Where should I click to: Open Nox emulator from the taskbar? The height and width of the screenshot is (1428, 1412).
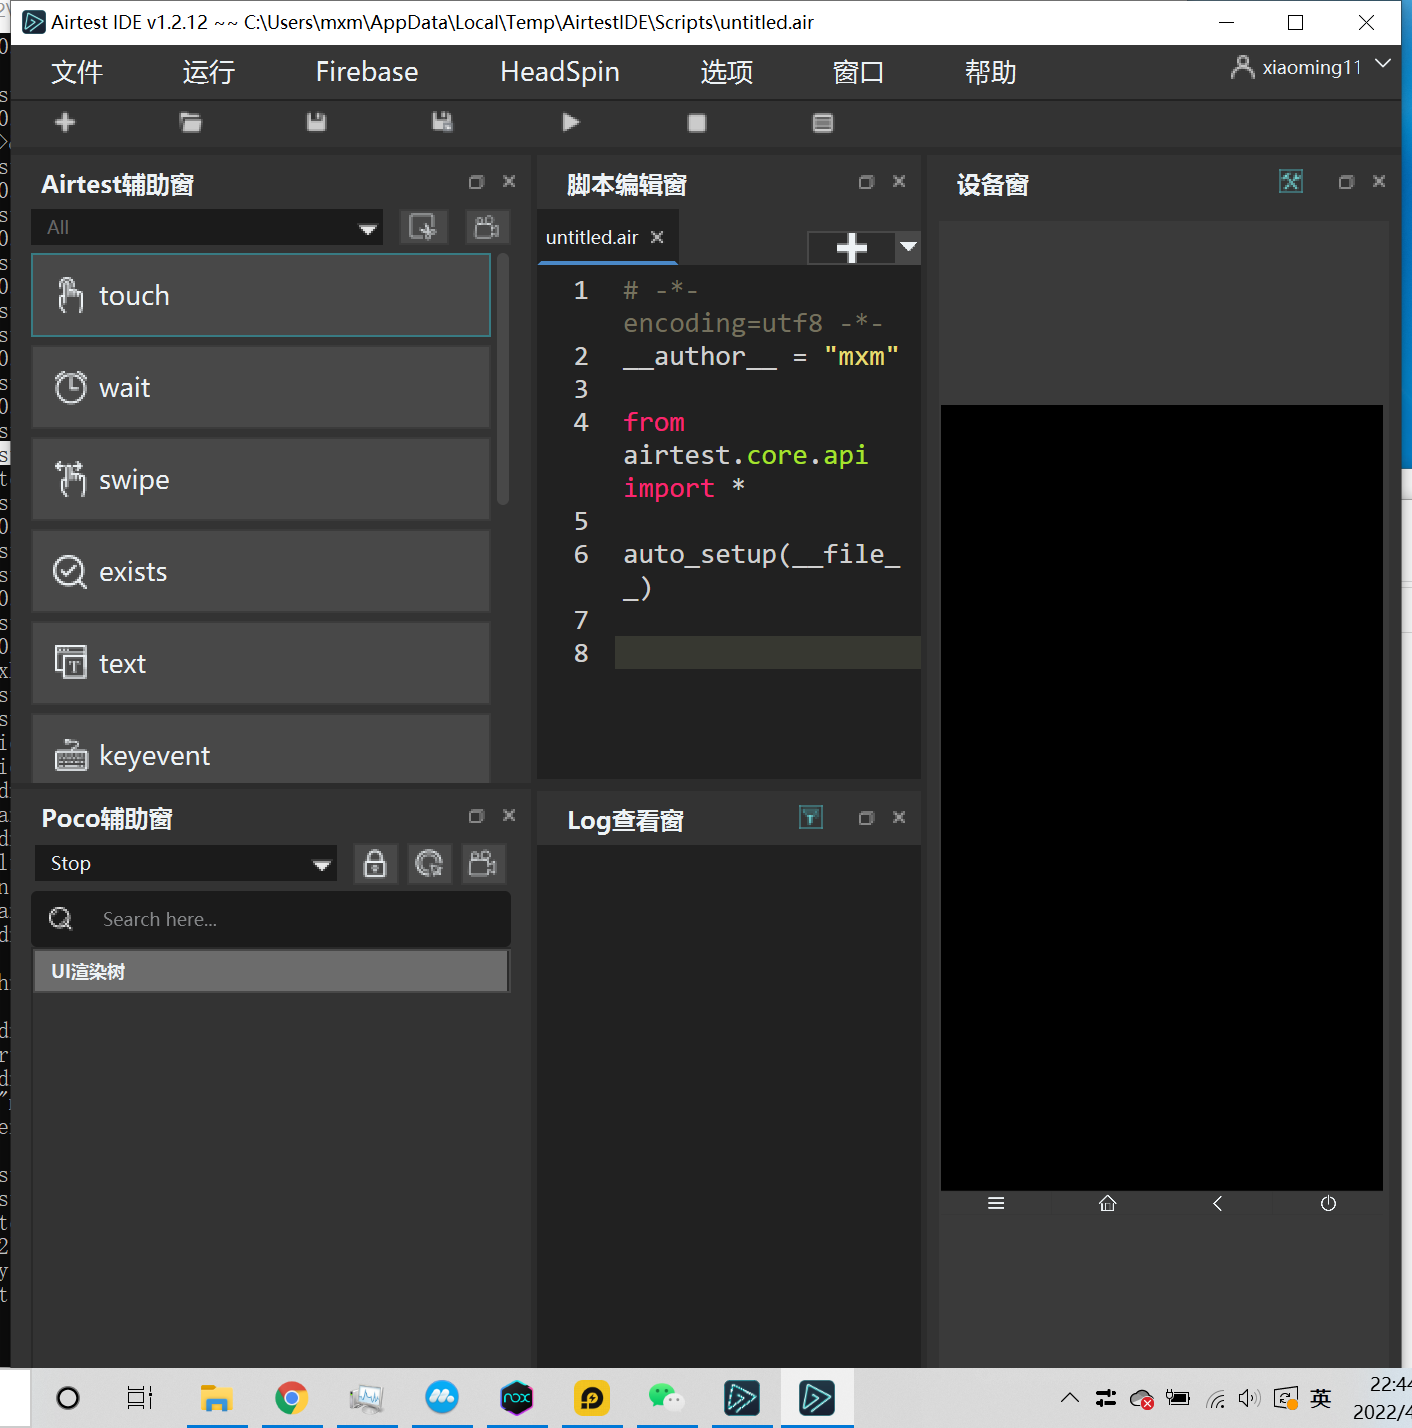pyautogui.click(x=517, y=1397)
